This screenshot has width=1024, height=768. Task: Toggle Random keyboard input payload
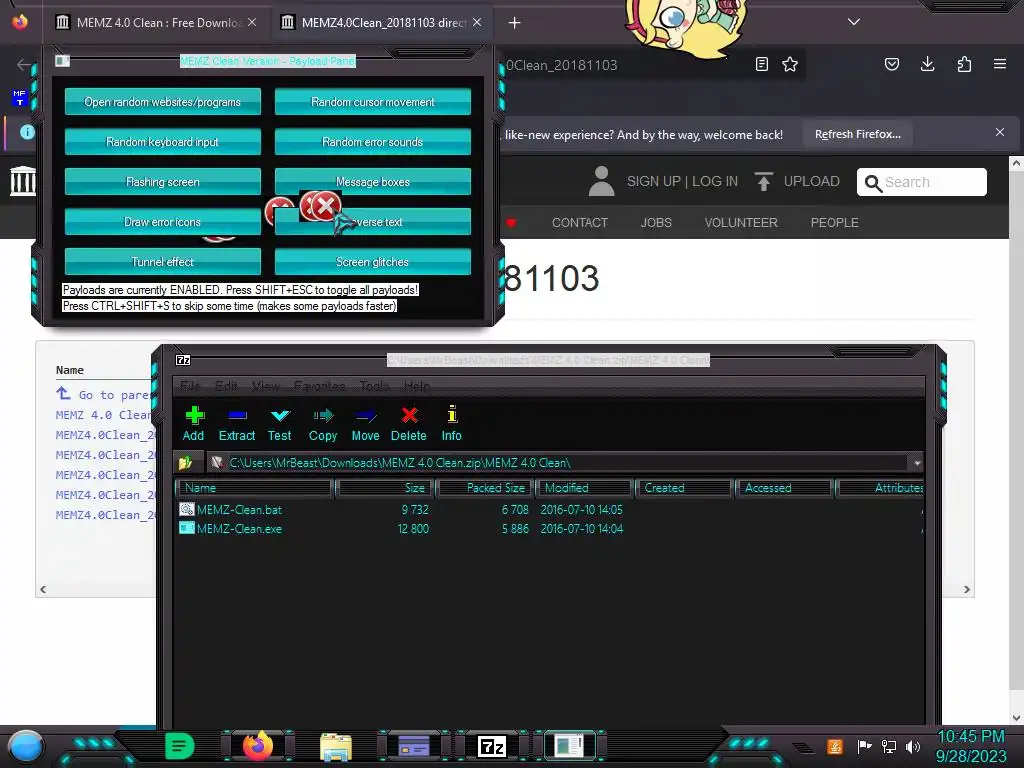(x=163, y=142)
